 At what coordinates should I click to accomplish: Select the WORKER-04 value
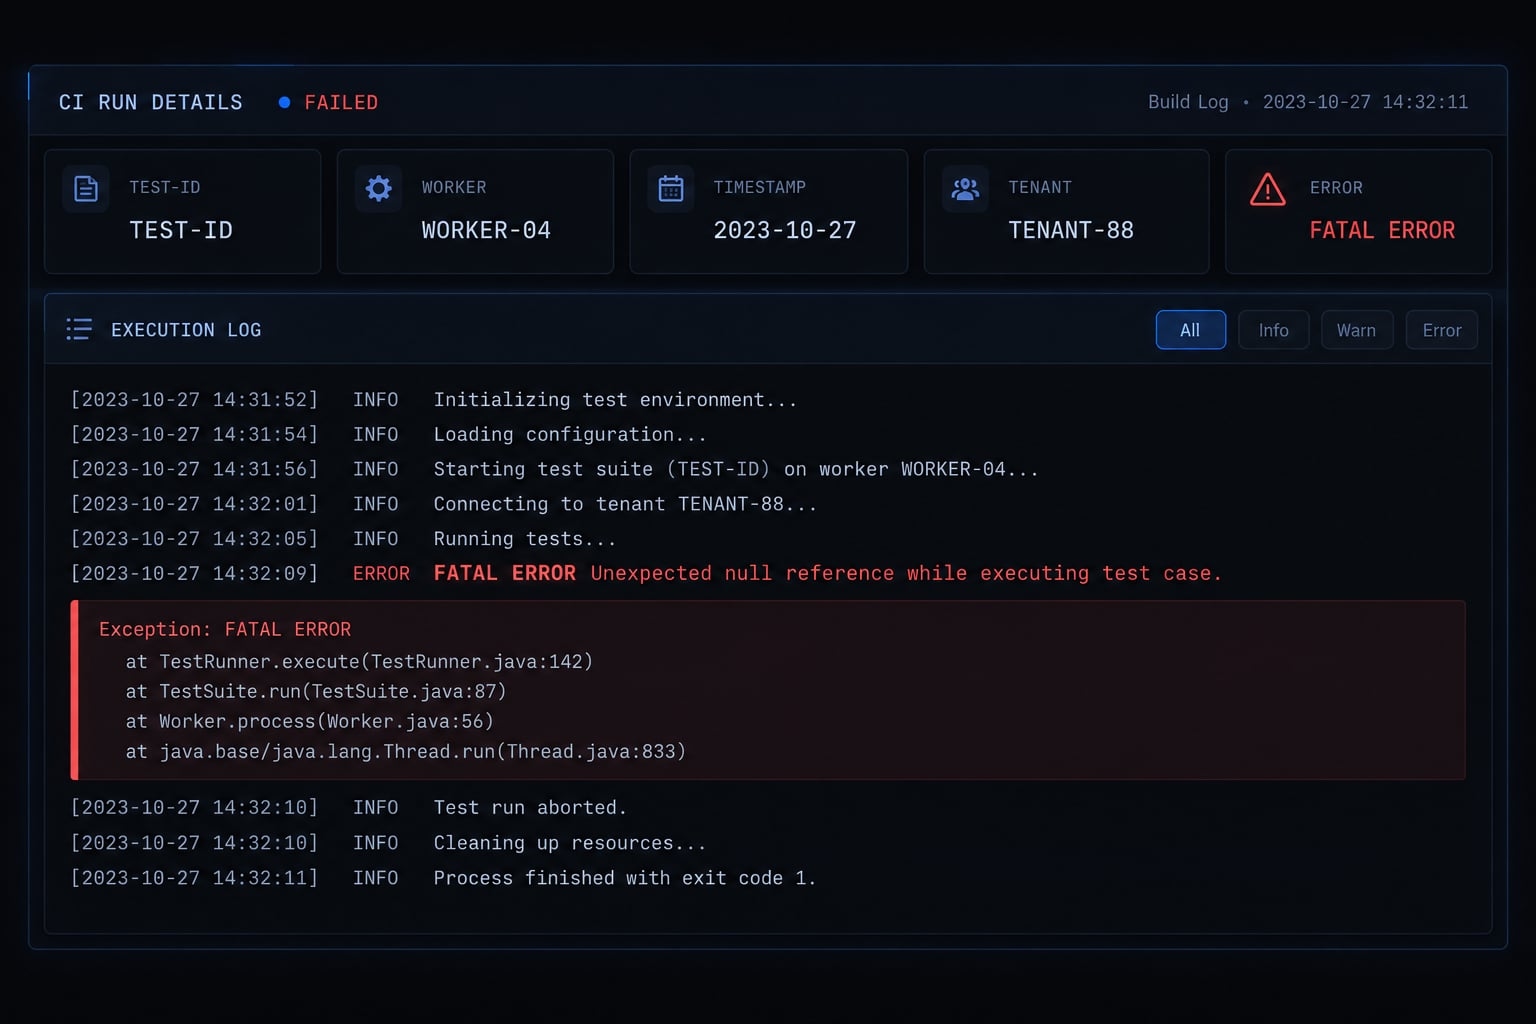click(486, 230)
